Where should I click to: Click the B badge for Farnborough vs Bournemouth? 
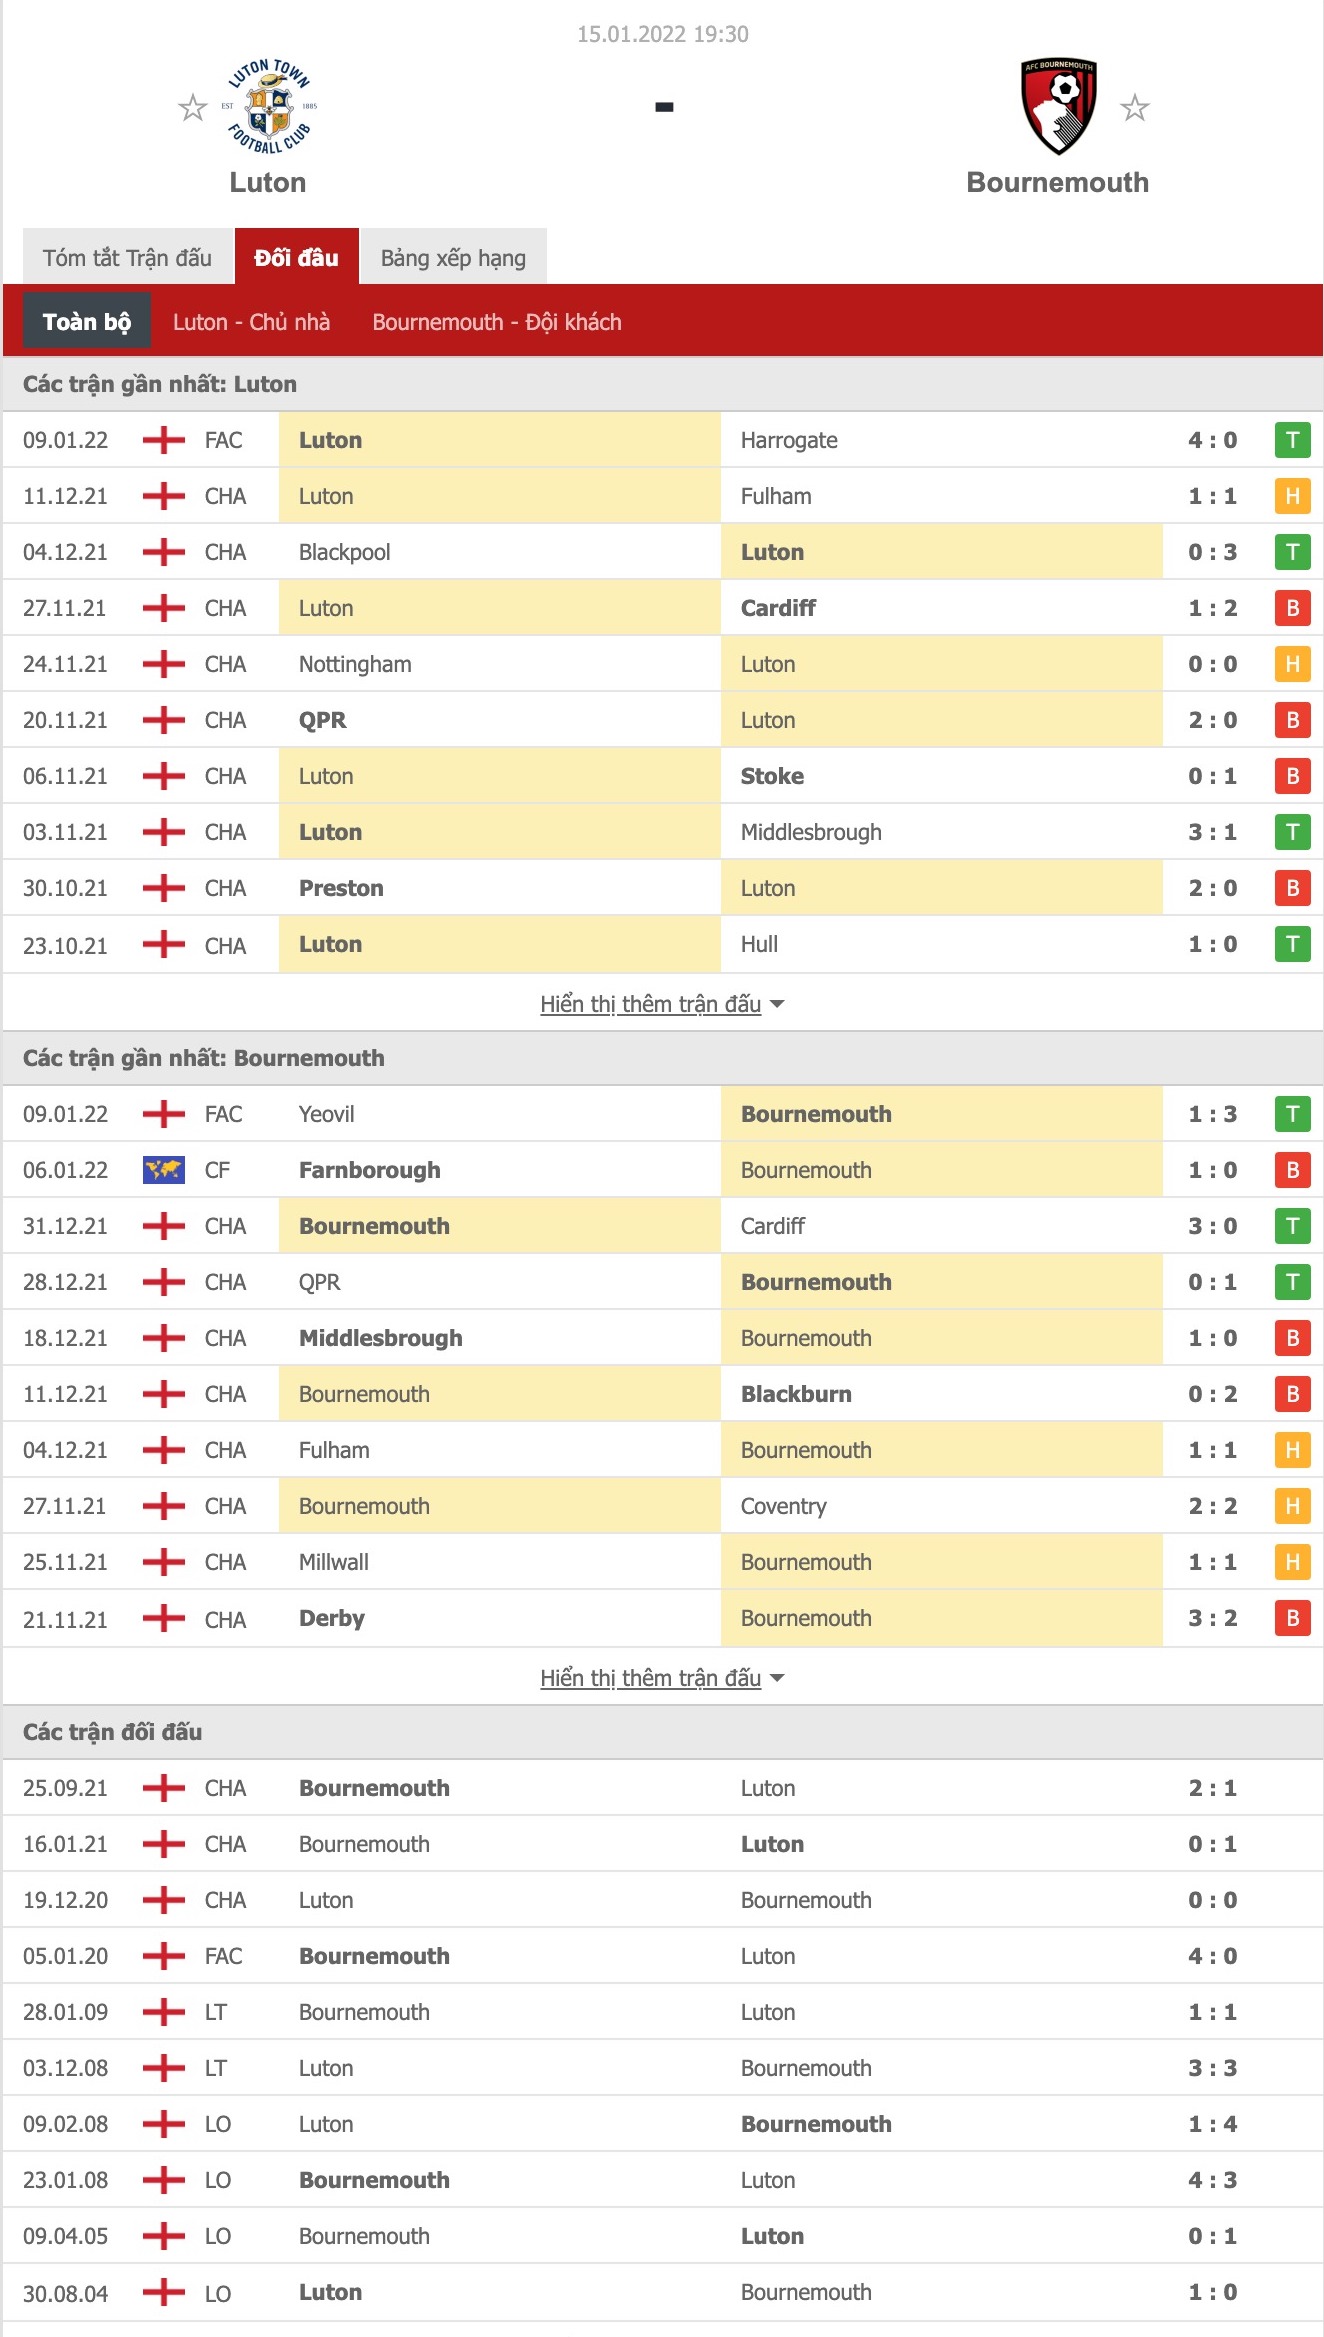(1292, 1170)
